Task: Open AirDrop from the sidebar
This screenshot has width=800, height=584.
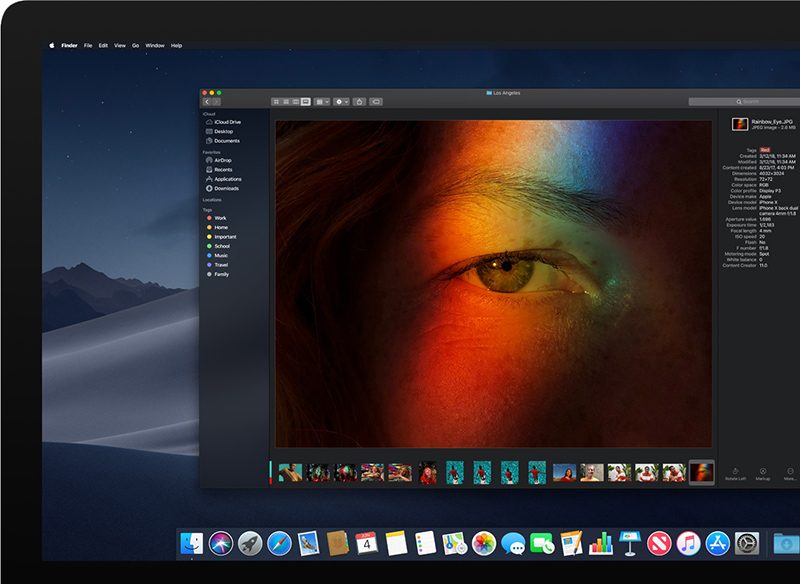Action: click(x=222, y=160)
